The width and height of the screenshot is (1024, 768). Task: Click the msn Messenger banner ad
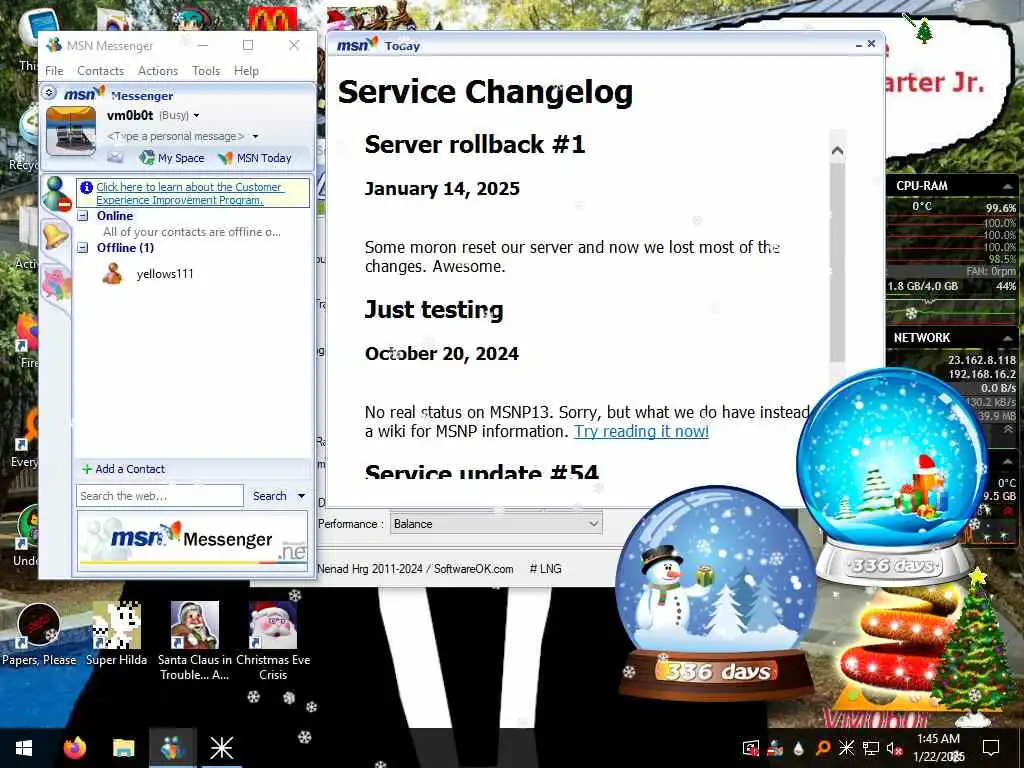192,541
